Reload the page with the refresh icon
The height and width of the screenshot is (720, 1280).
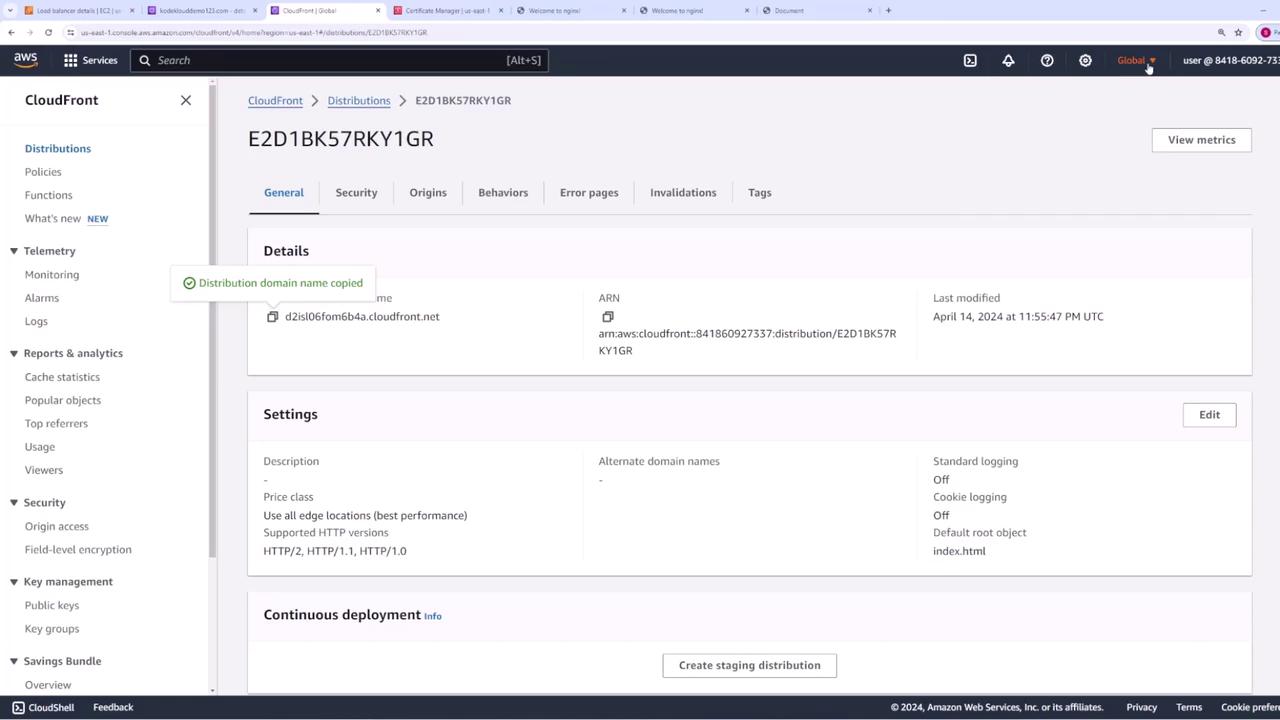[48, 32]
